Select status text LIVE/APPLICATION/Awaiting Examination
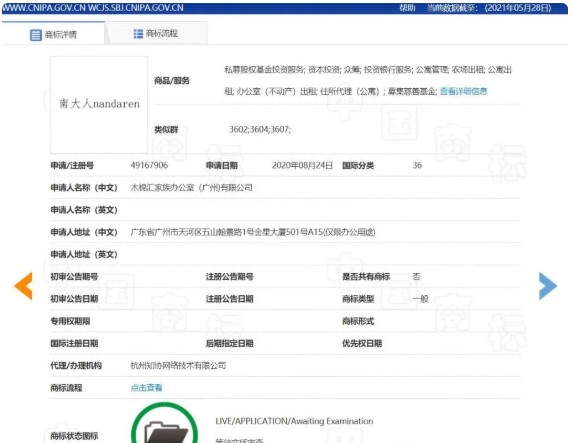This screenshot has width=572, height=443. coord(294,421)
